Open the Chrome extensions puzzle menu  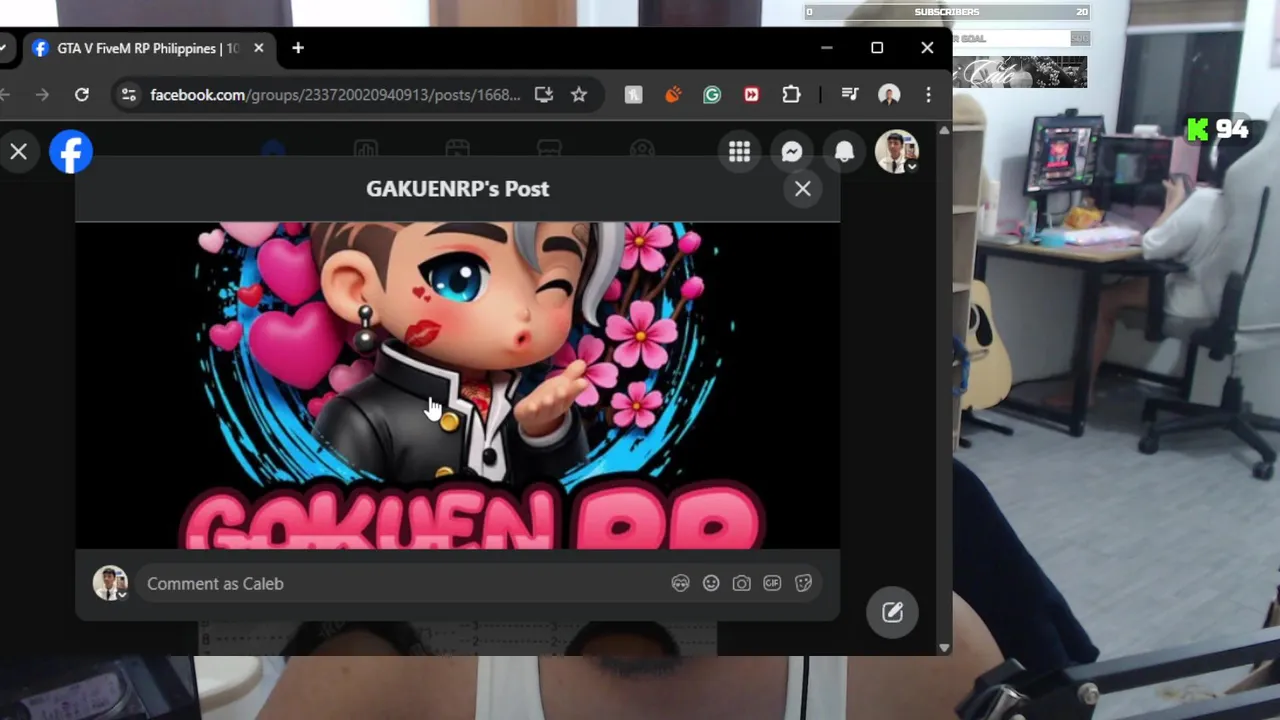click(791, 94)
